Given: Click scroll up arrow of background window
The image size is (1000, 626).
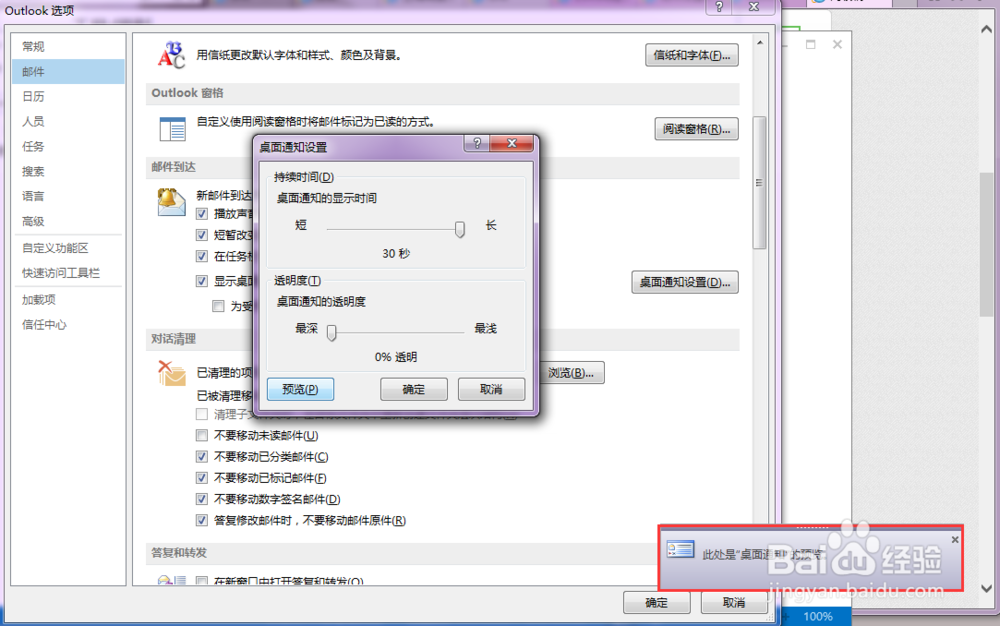Looking at the screenshot, I should tap(987, 29).
